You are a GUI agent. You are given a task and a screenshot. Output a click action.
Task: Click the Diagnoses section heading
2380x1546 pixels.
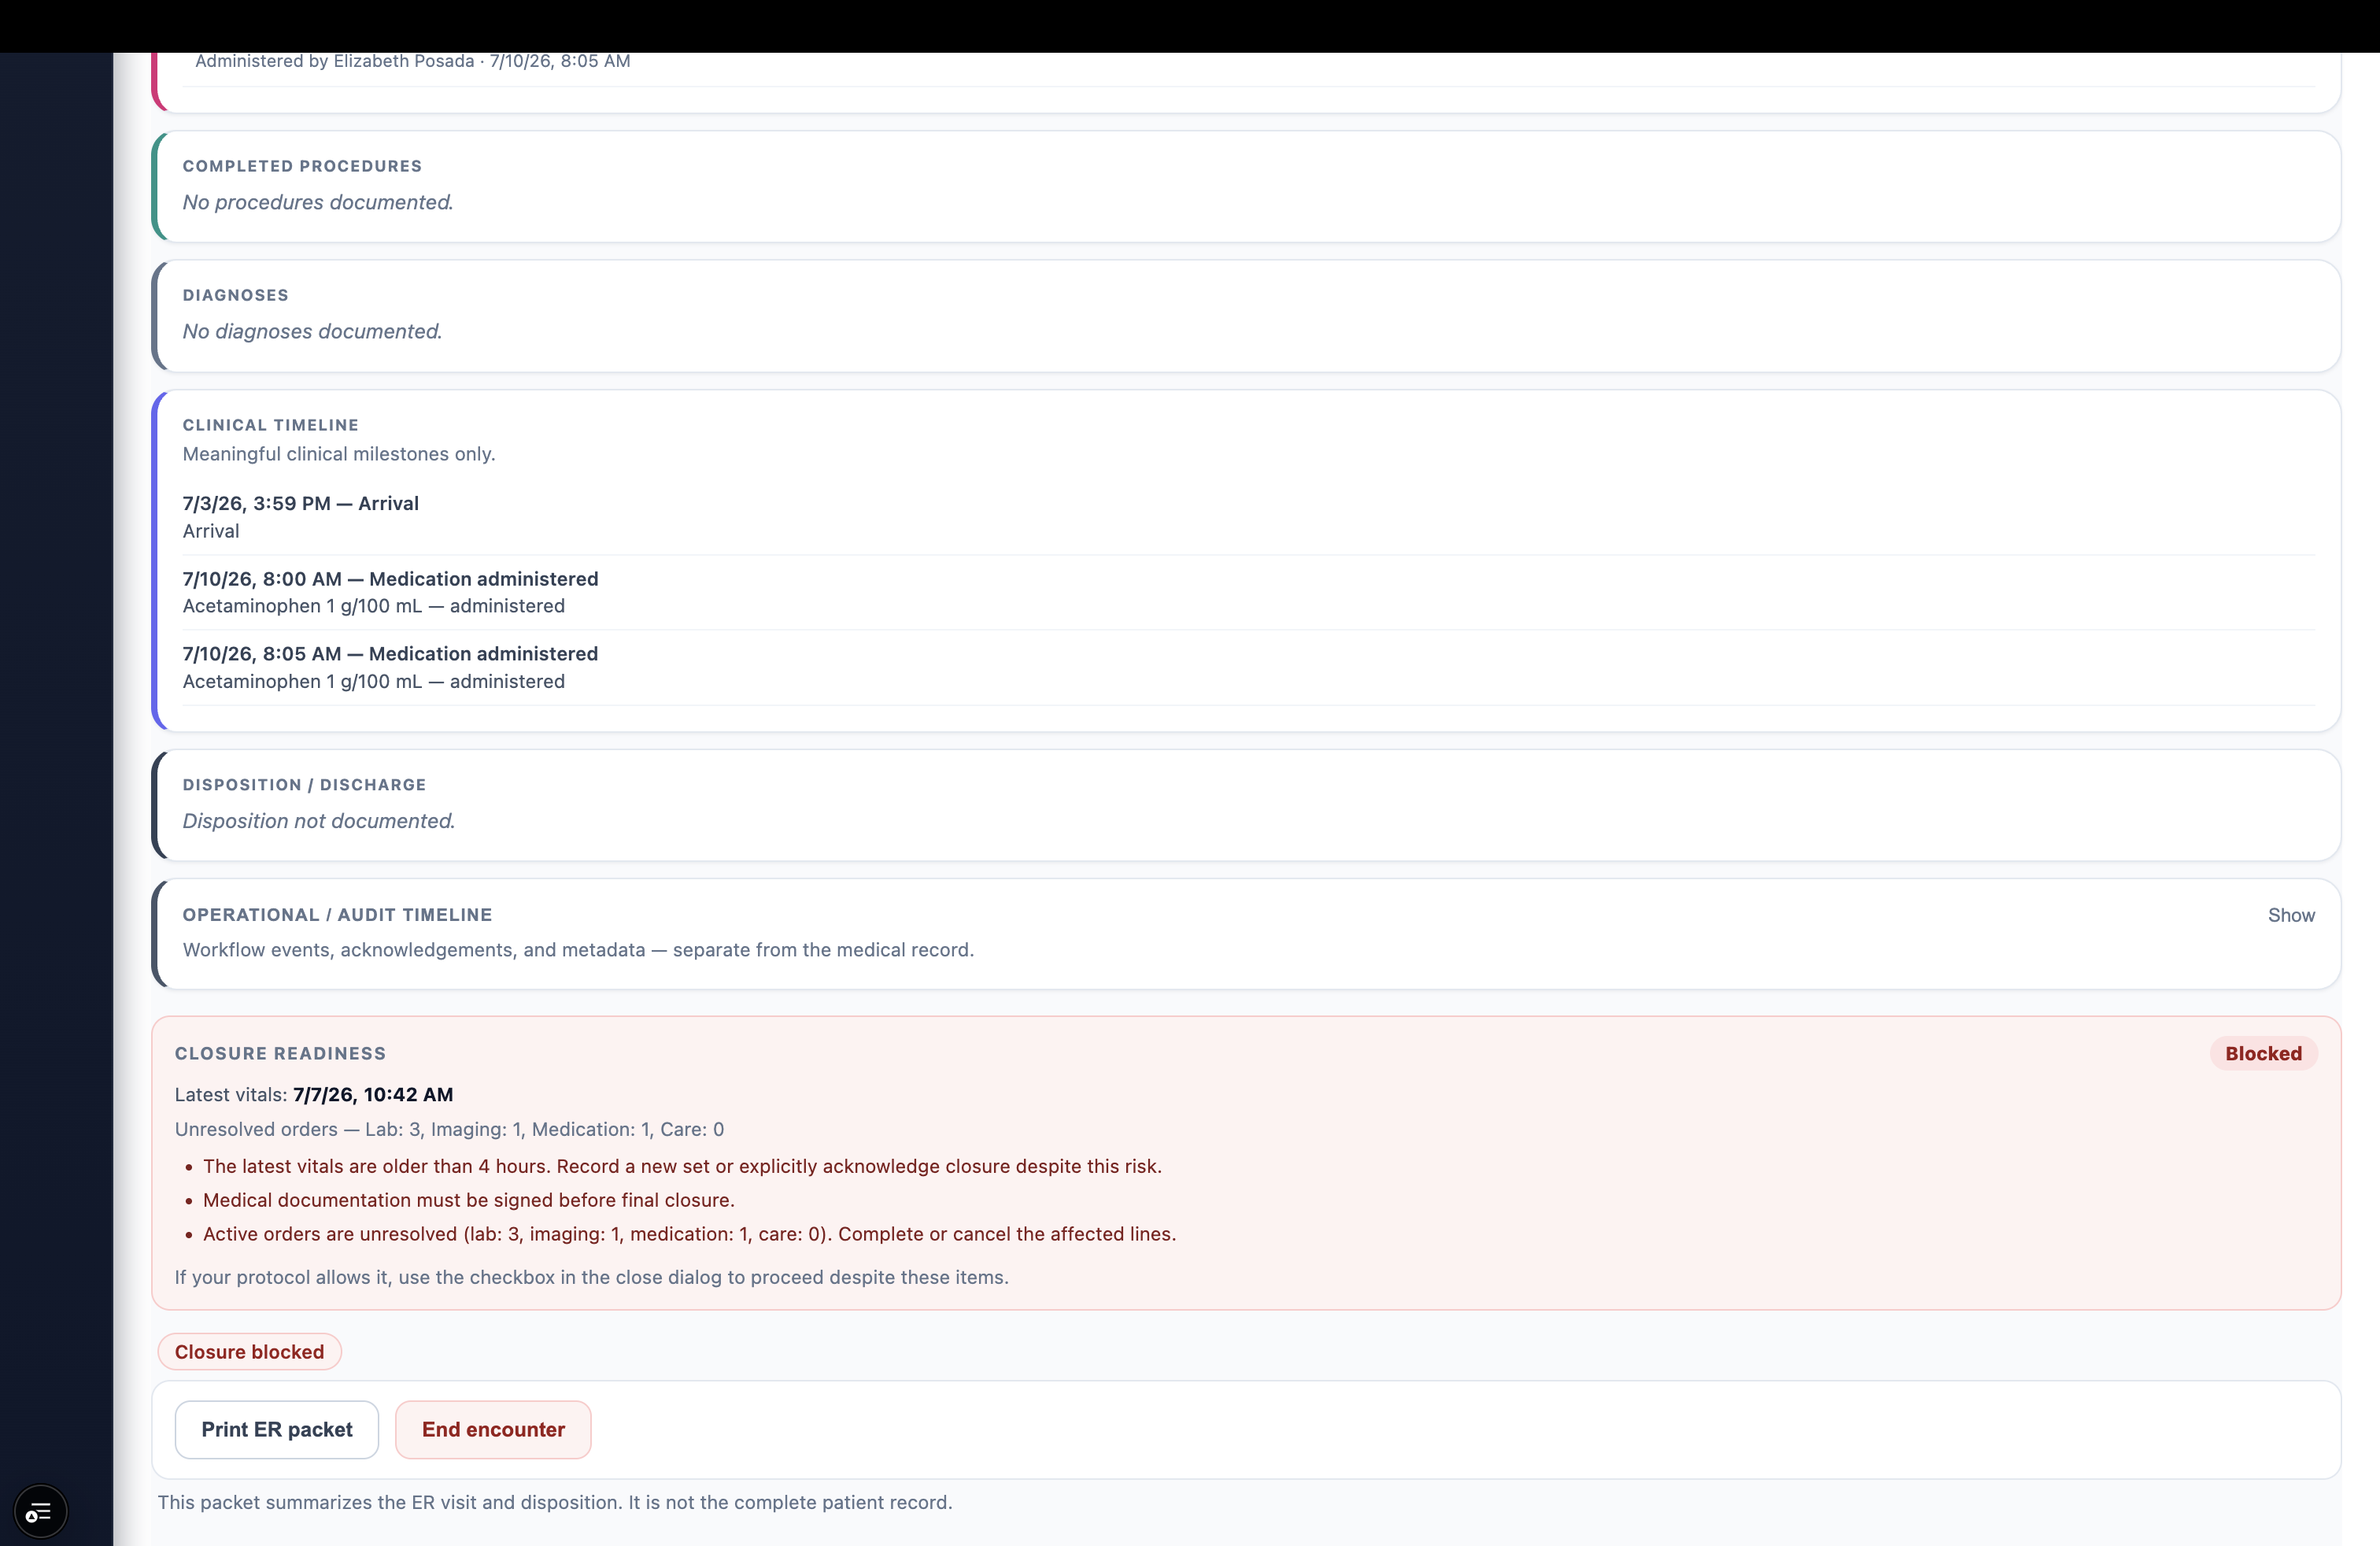[235, 295]
